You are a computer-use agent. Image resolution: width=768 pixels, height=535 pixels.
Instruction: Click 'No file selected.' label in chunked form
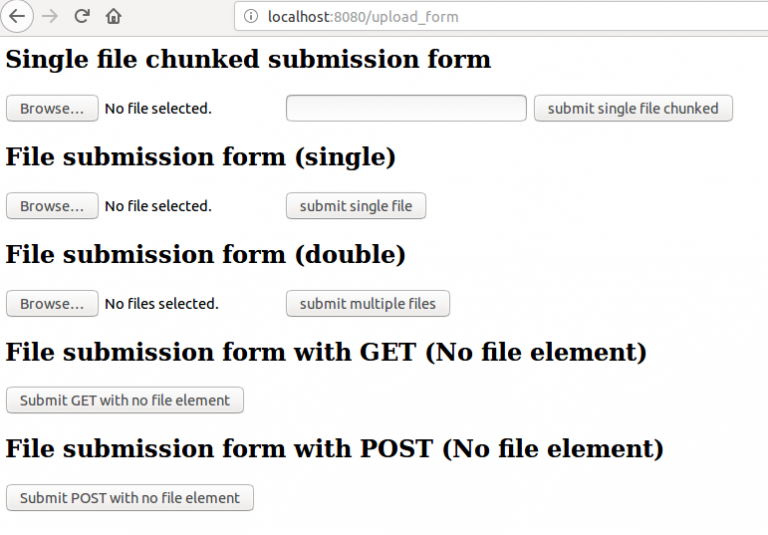[x=158, y=108]
